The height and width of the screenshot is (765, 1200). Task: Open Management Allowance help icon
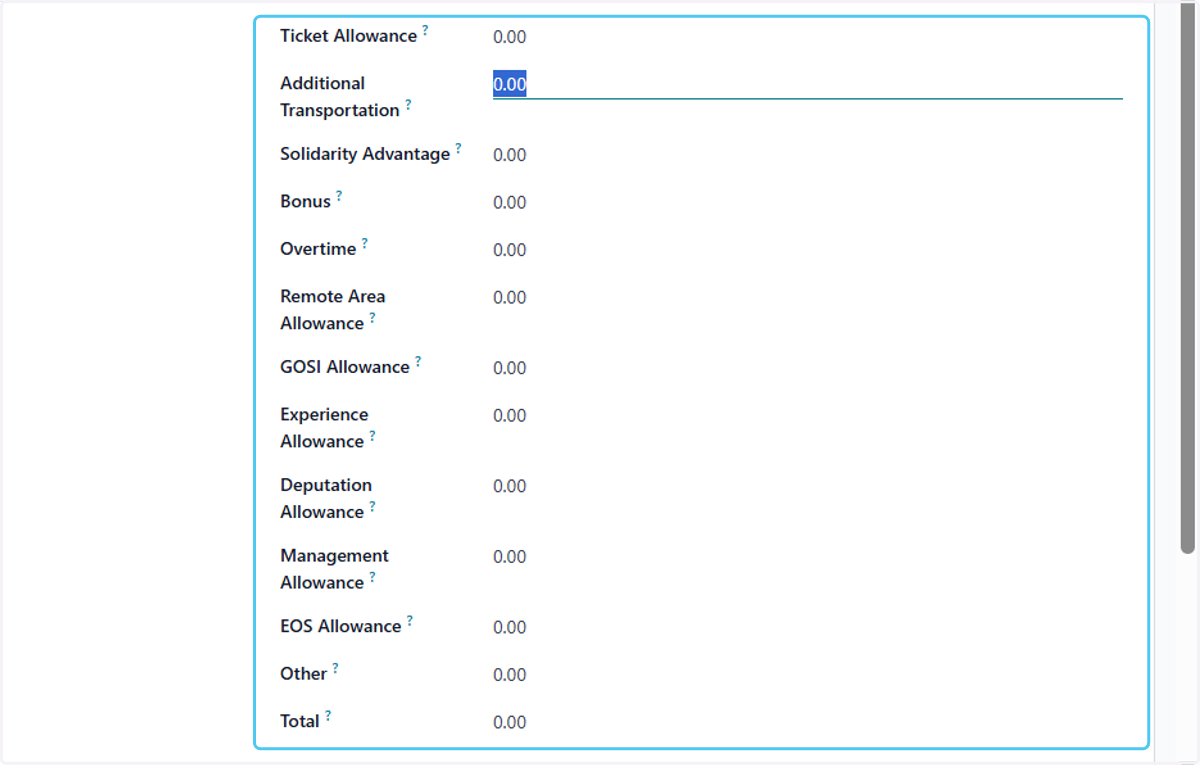tap(372, 577)
